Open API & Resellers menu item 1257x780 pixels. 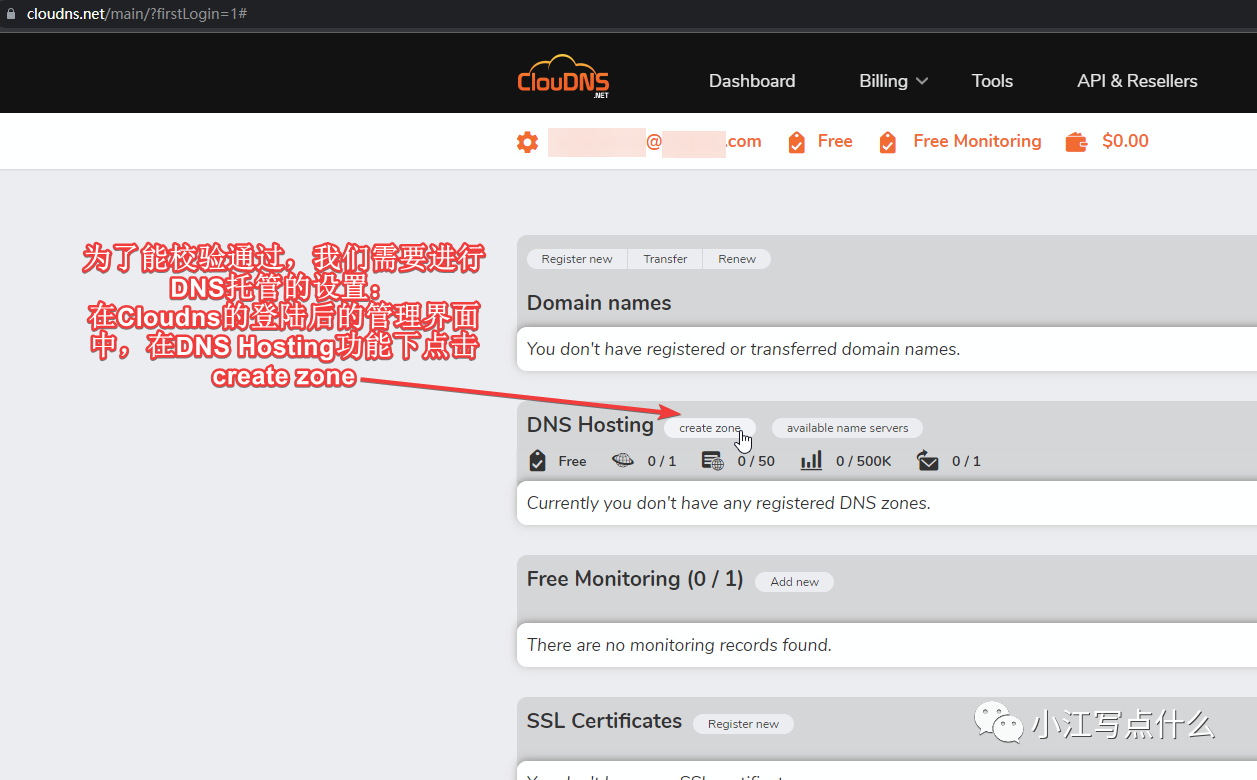point(1137,81)
